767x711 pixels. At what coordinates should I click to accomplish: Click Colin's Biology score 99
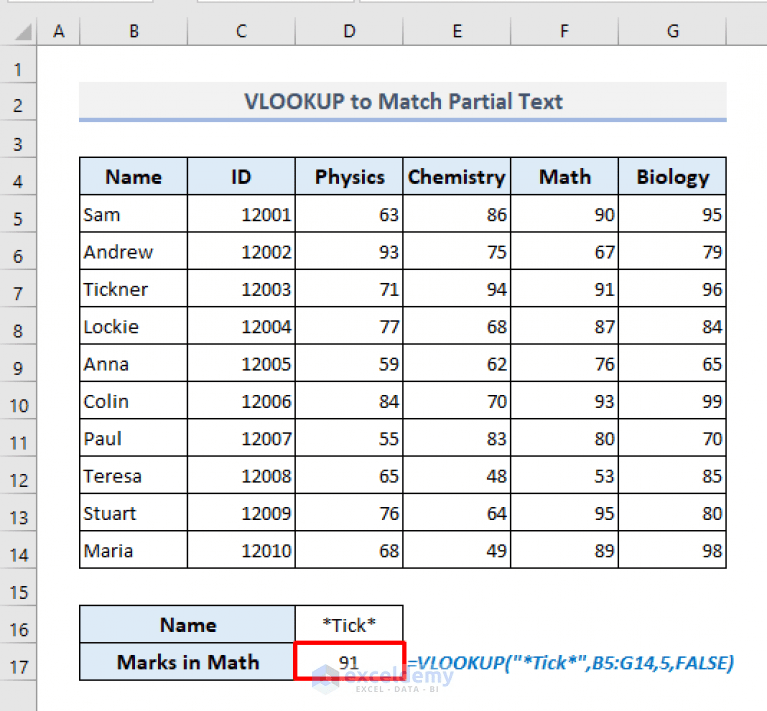tap(673, 401)
